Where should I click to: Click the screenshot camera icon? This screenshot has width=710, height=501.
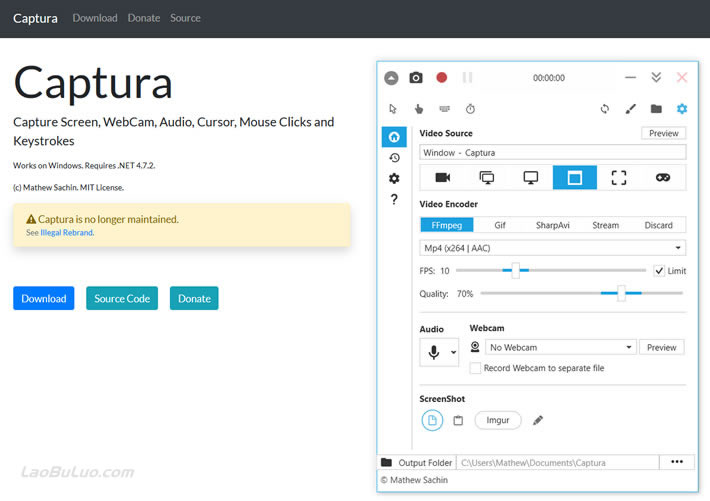click(x=416, y=77)
